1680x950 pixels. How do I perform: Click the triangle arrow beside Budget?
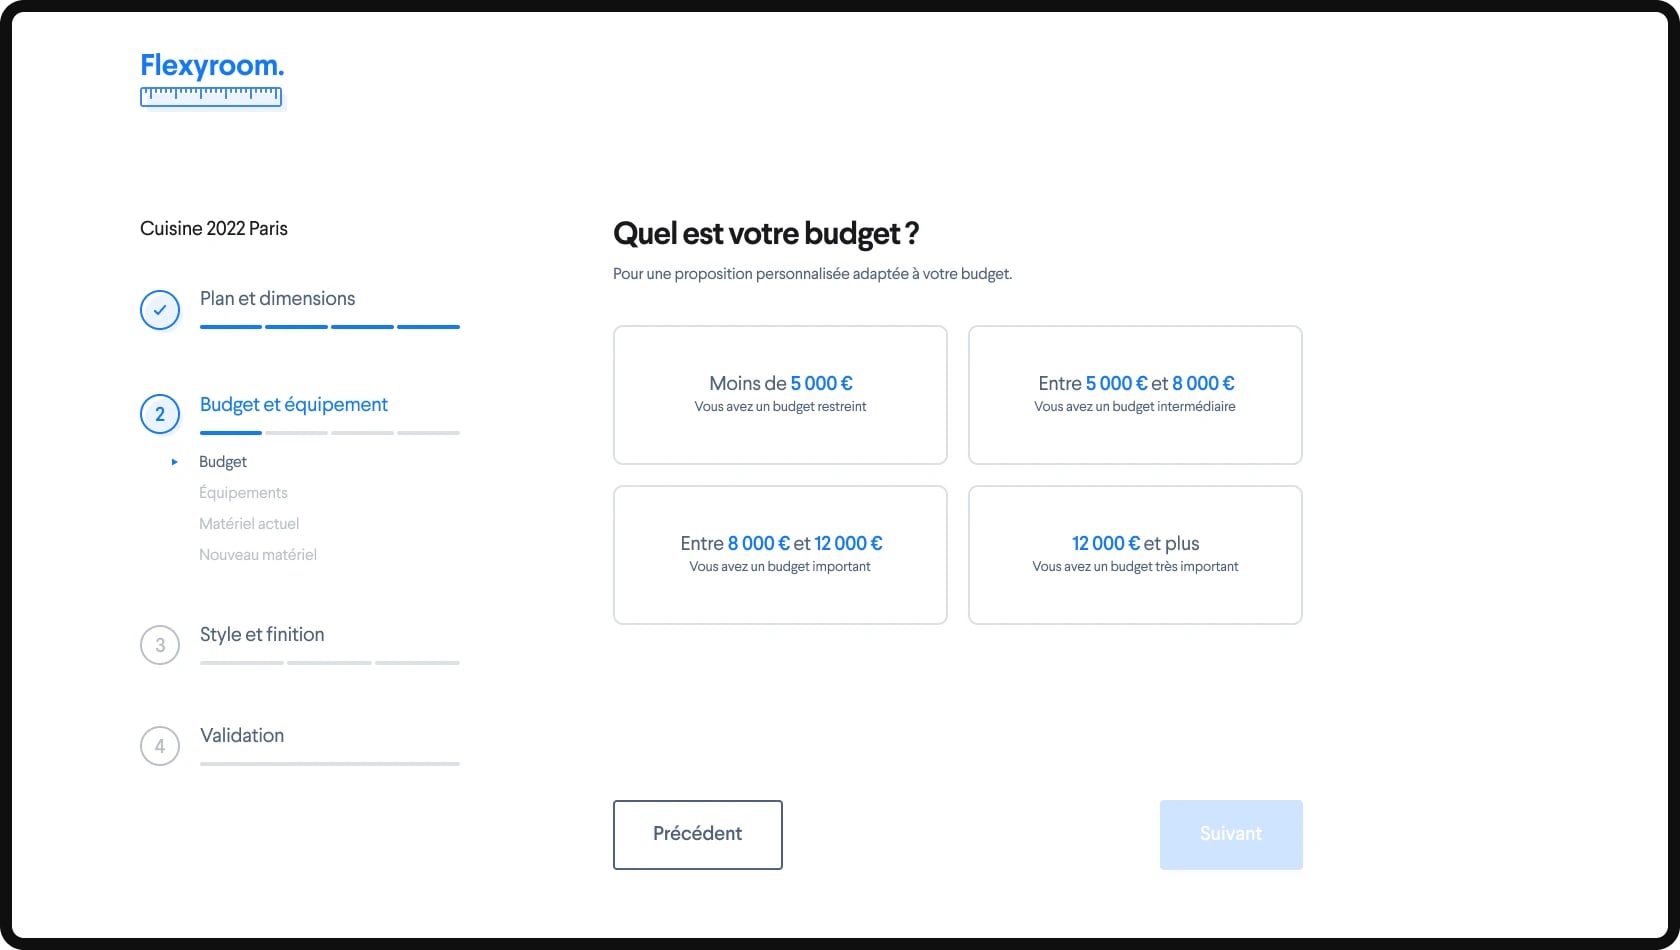(x=174, y=462)
